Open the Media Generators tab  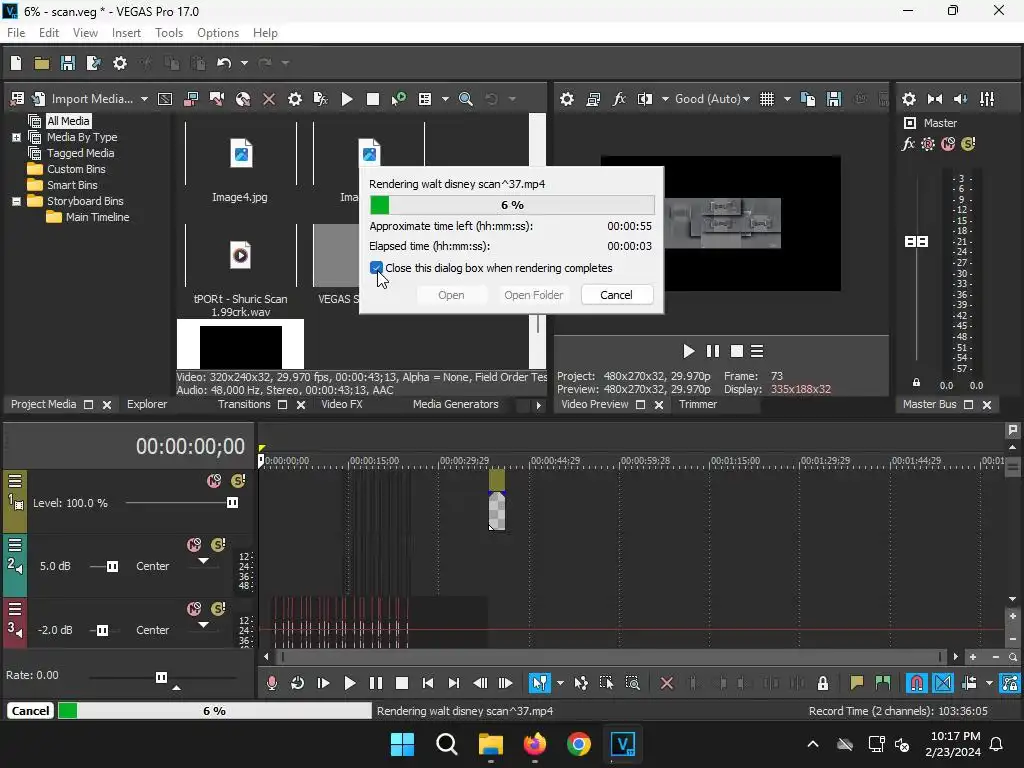[x=455, y=404]
